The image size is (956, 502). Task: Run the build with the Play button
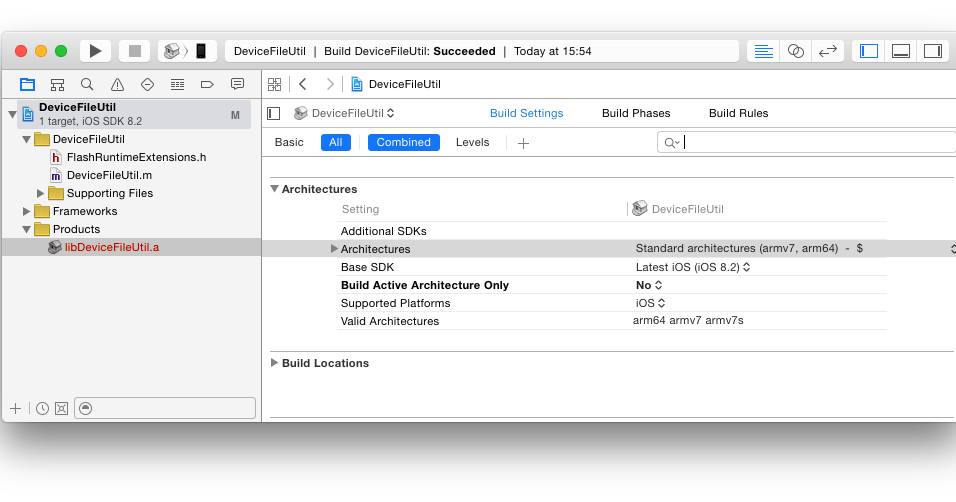pos(95,51)
